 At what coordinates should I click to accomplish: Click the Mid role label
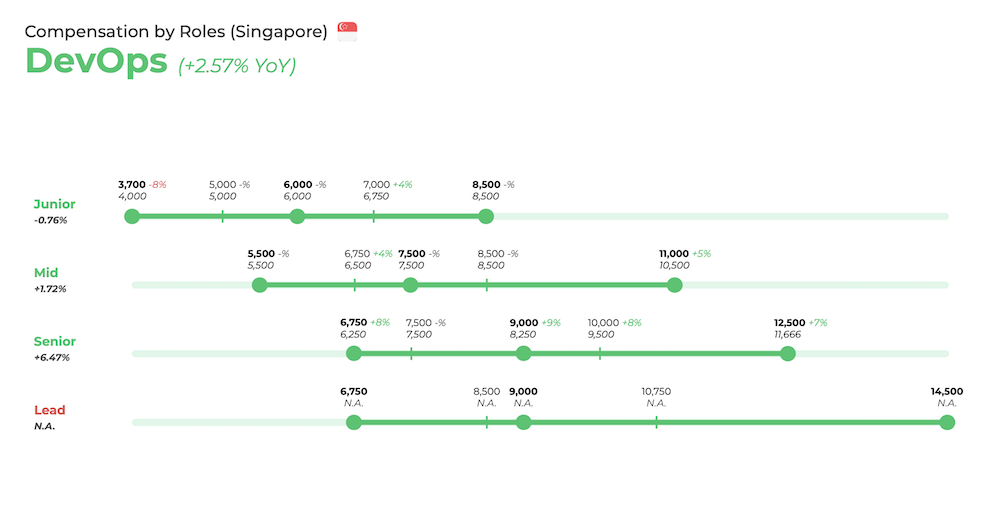pos(46,272)
